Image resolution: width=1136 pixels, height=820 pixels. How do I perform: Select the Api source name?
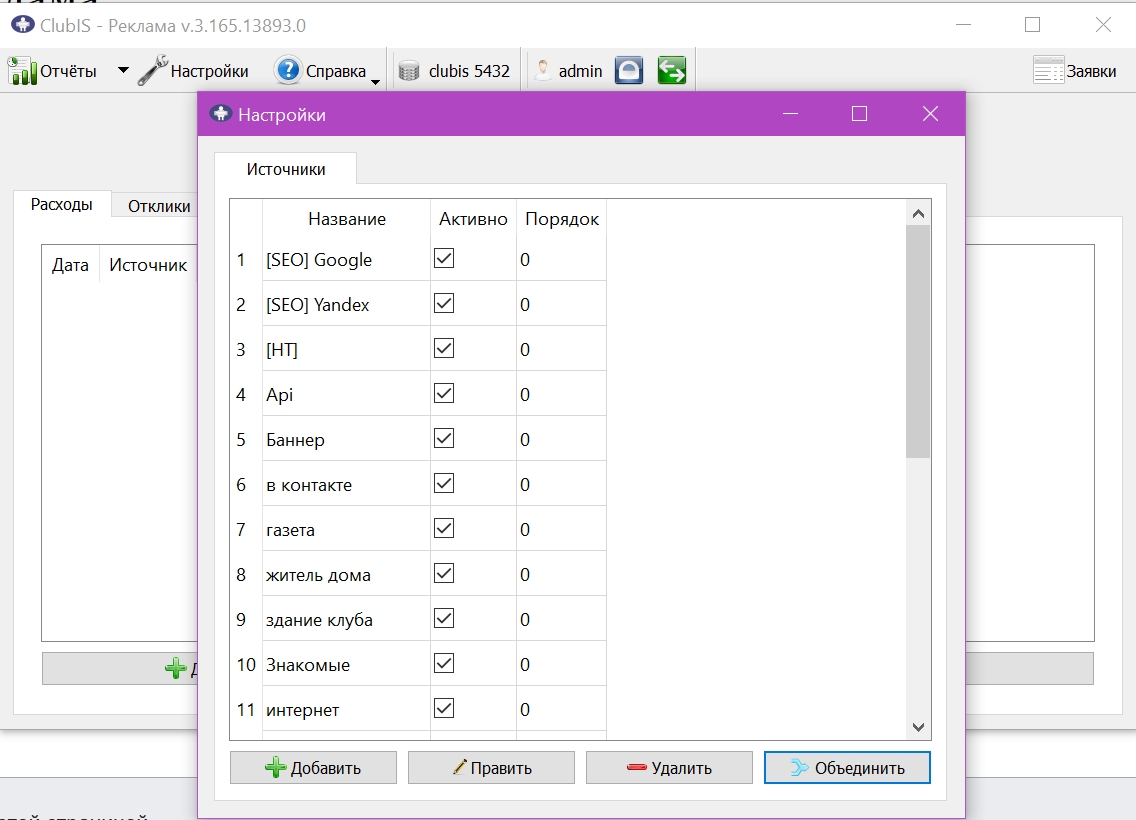280,394
